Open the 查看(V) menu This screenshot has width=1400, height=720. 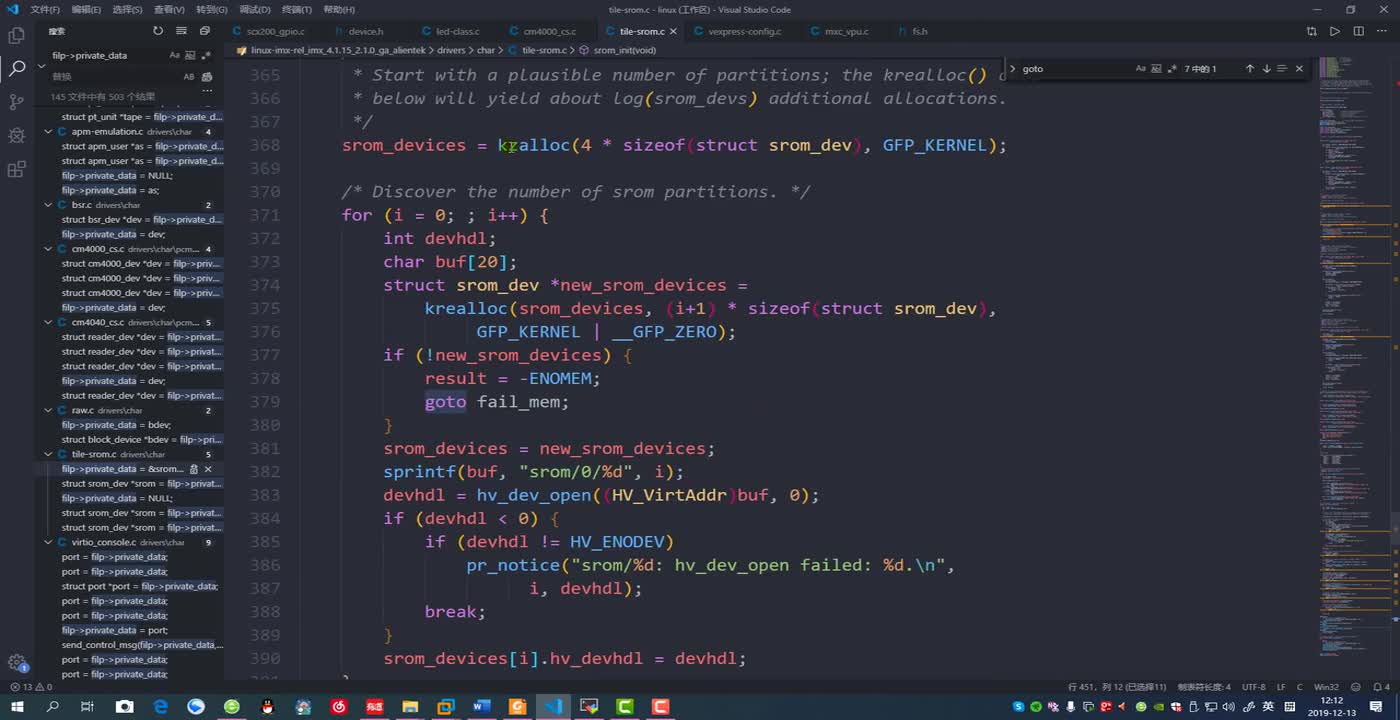tap(170, 9)
